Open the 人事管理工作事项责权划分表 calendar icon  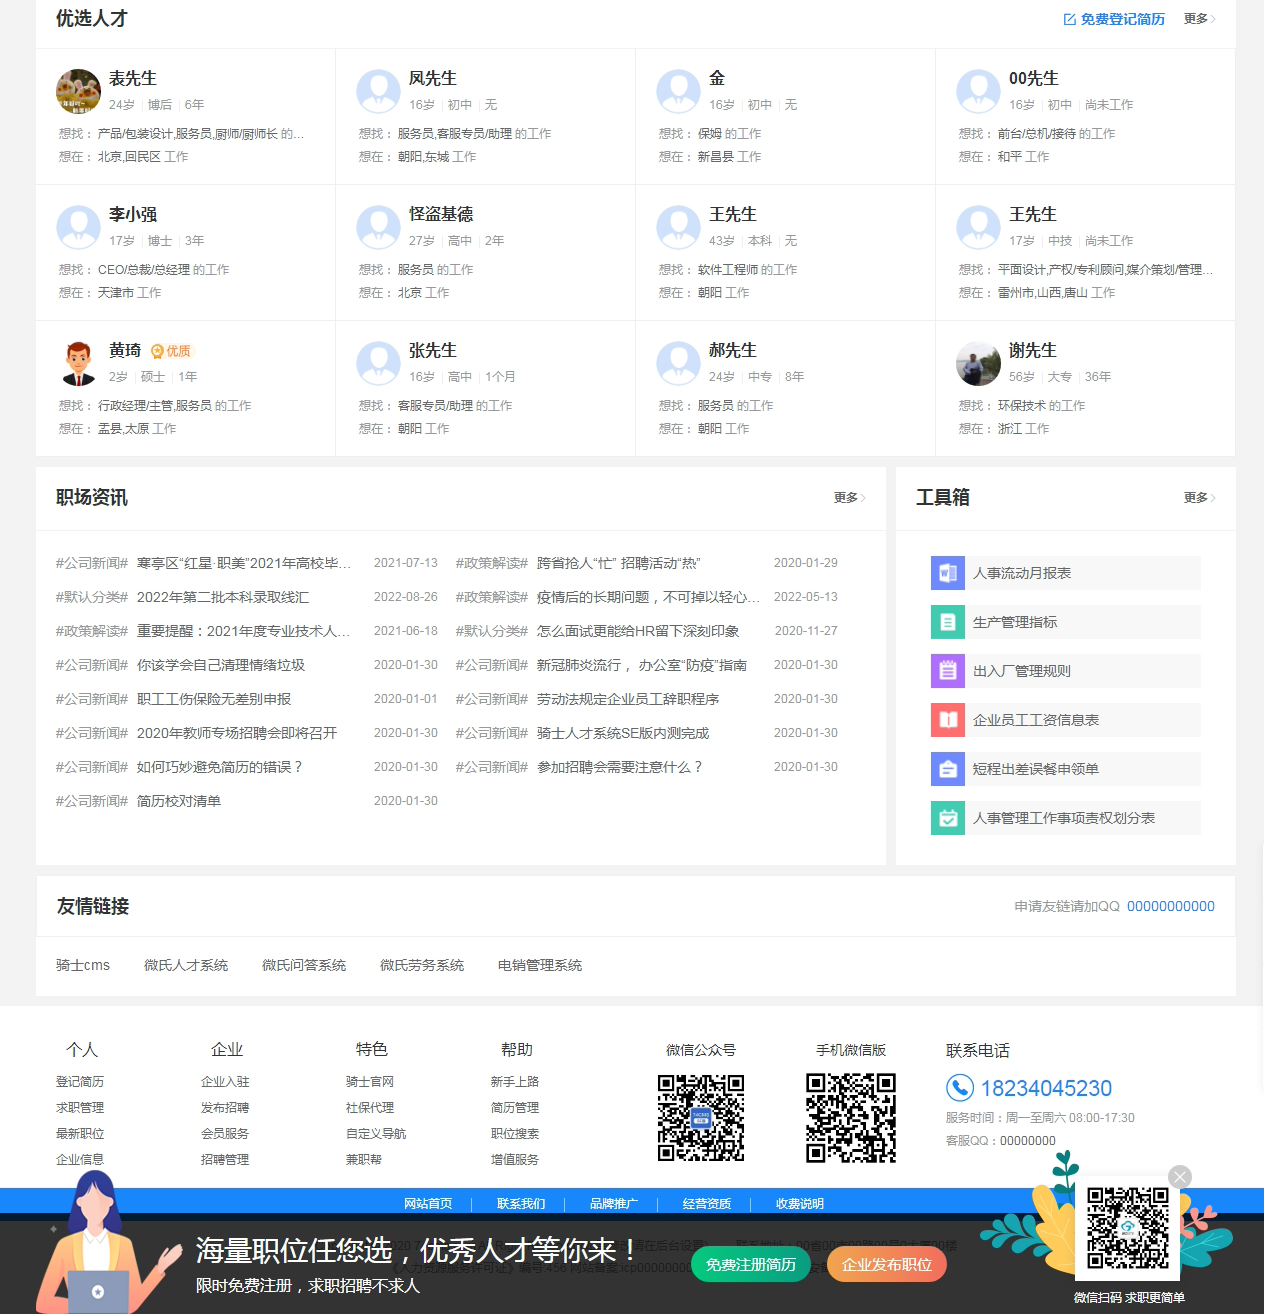tap(947, 818)
